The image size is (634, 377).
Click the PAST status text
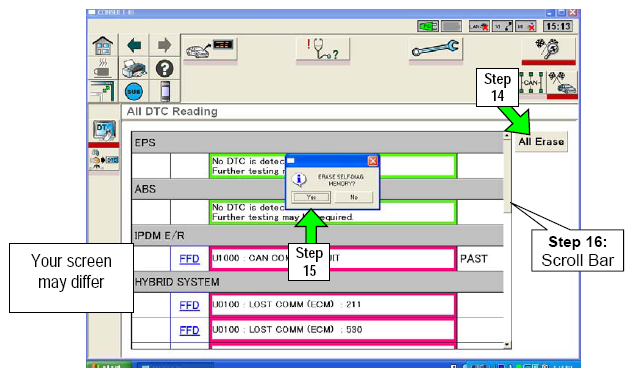[x=474, y=258]
